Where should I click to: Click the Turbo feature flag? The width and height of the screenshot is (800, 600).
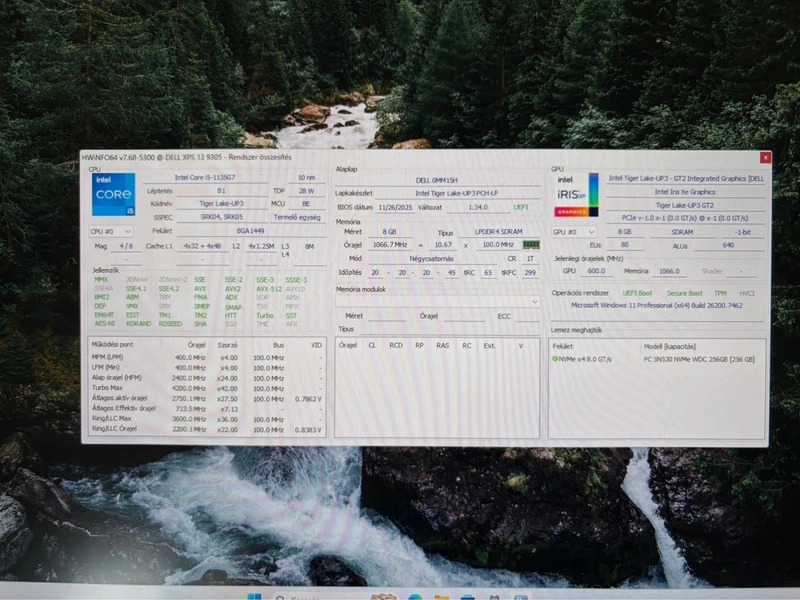click(265, 316)
